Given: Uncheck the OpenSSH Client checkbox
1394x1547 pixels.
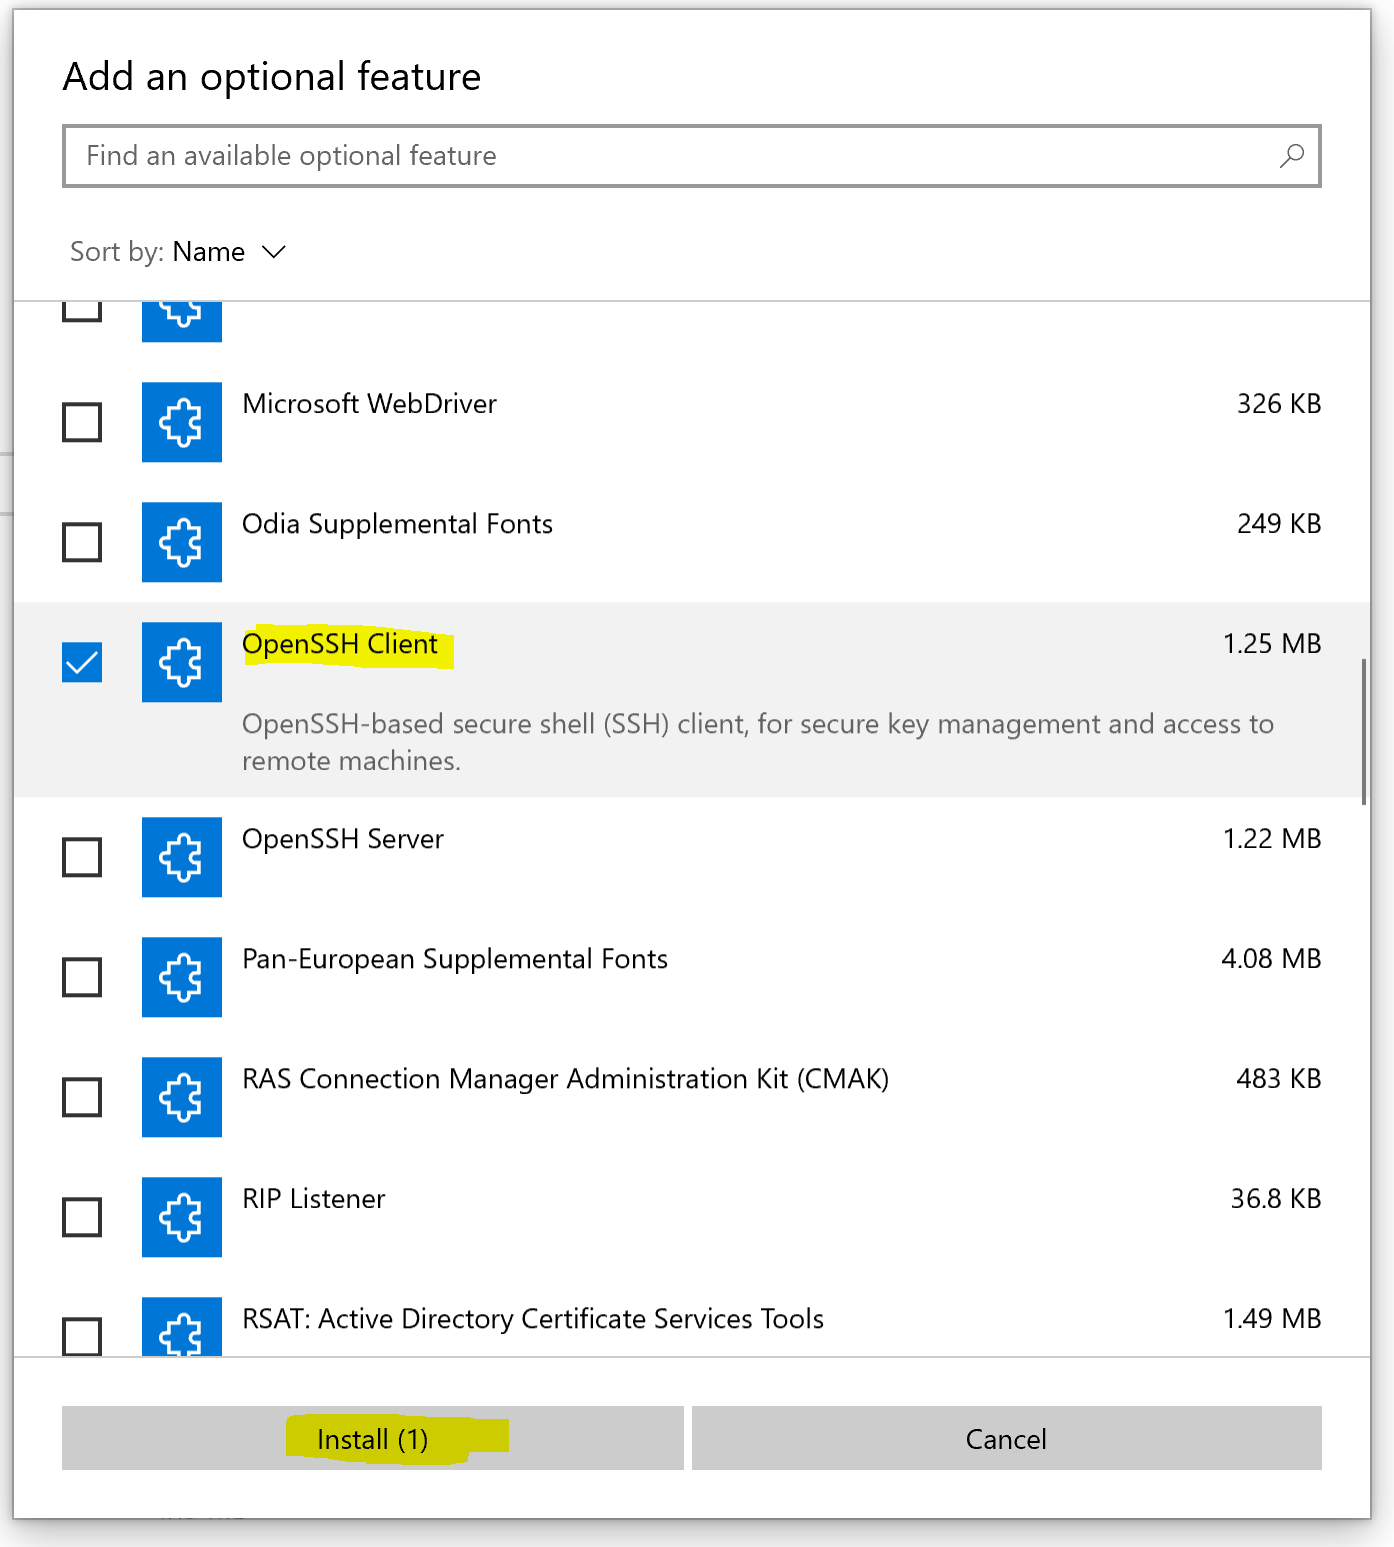Looking at the screenshot, I should [x=82, y=662].
